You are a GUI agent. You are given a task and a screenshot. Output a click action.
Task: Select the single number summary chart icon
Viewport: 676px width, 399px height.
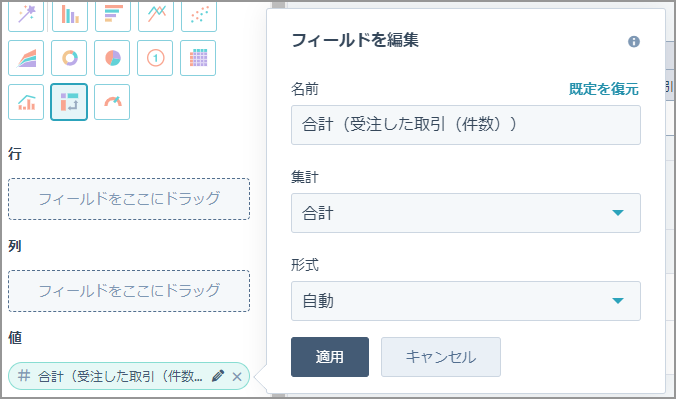tap(155, 58)
